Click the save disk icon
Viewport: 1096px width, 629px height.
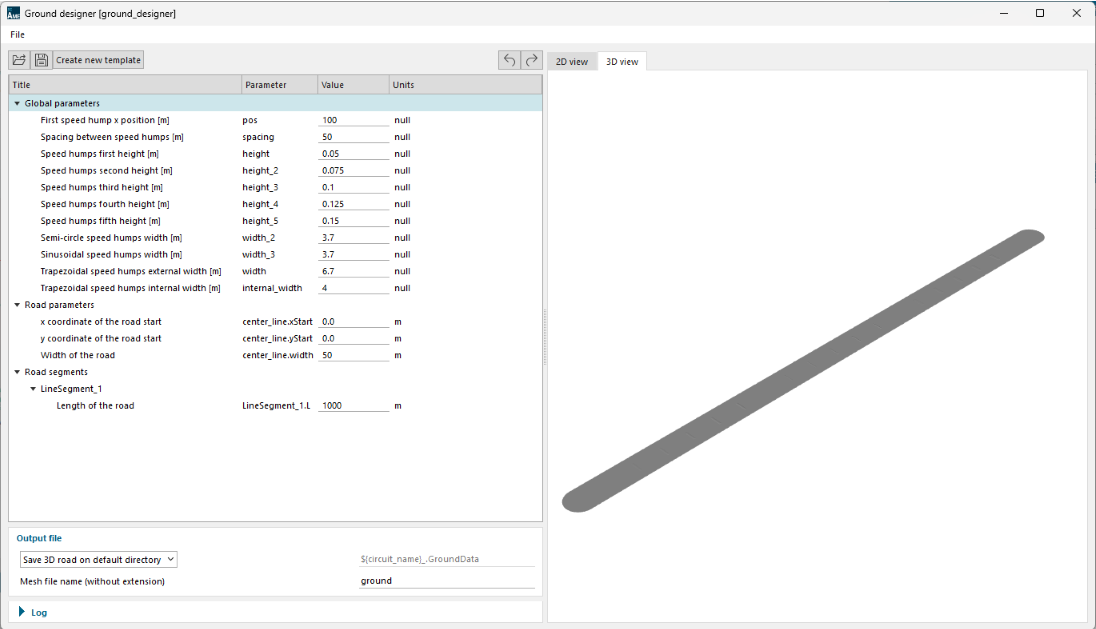41,60
